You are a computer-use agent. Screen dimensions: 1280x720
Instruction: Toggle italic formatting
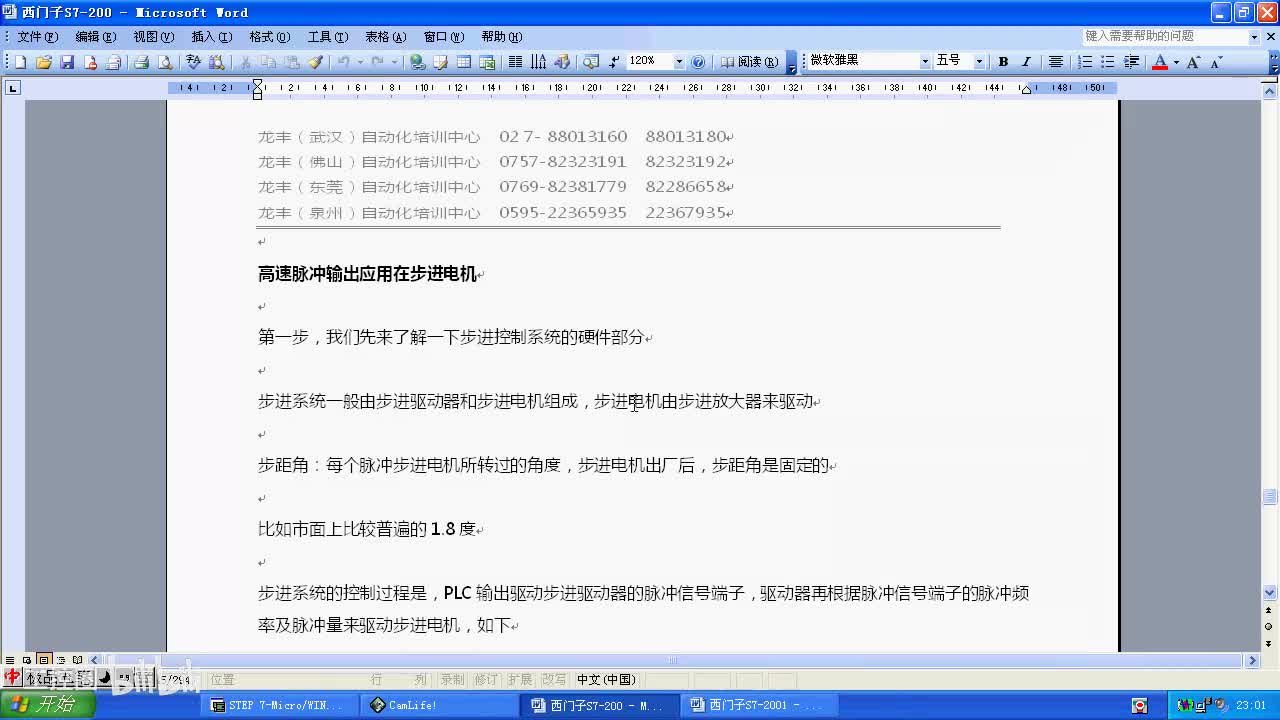pyautogui.click(x=1026, y=62)
